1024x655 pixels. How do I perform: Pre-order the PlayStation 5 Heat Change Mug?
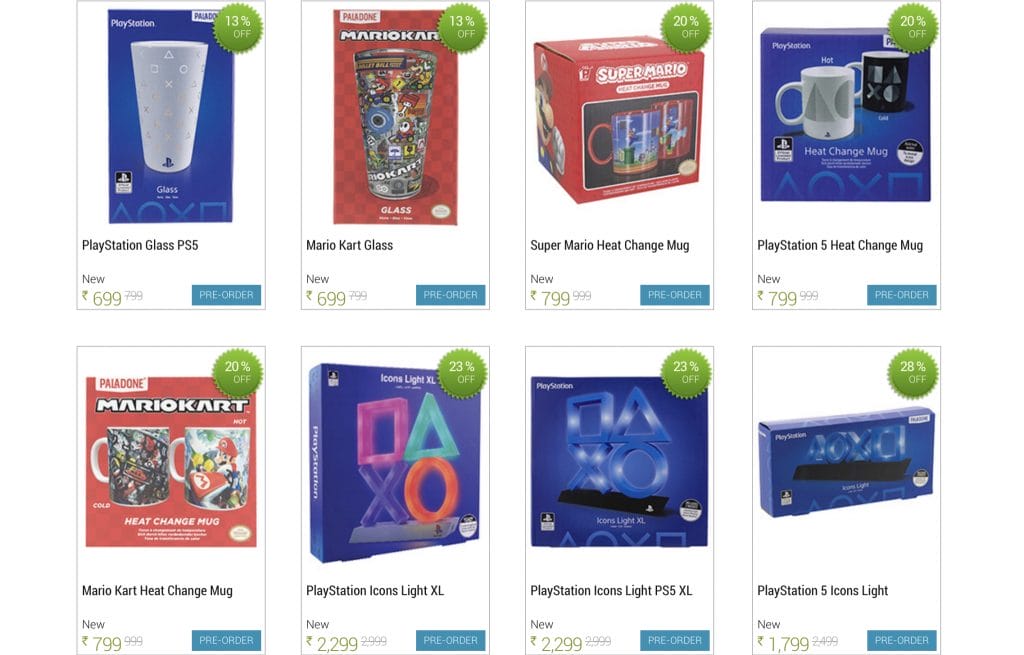(902, 295)
